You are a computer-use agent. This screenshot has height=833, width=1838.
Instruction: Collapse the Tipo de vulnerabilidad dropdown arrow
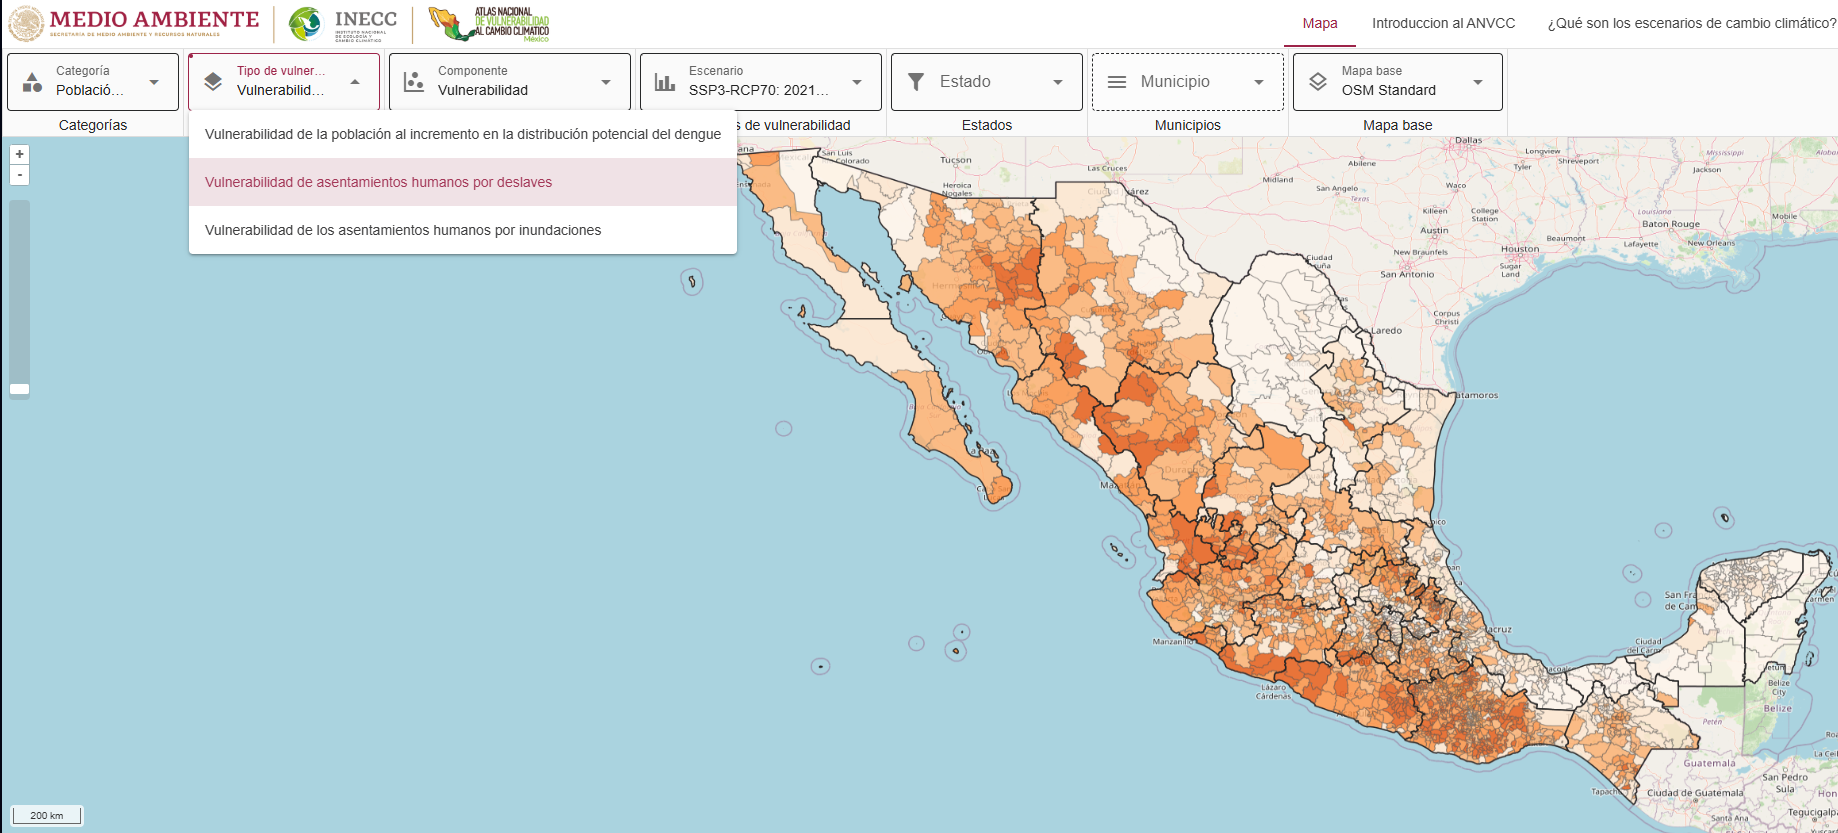click(x=355, y=82)
